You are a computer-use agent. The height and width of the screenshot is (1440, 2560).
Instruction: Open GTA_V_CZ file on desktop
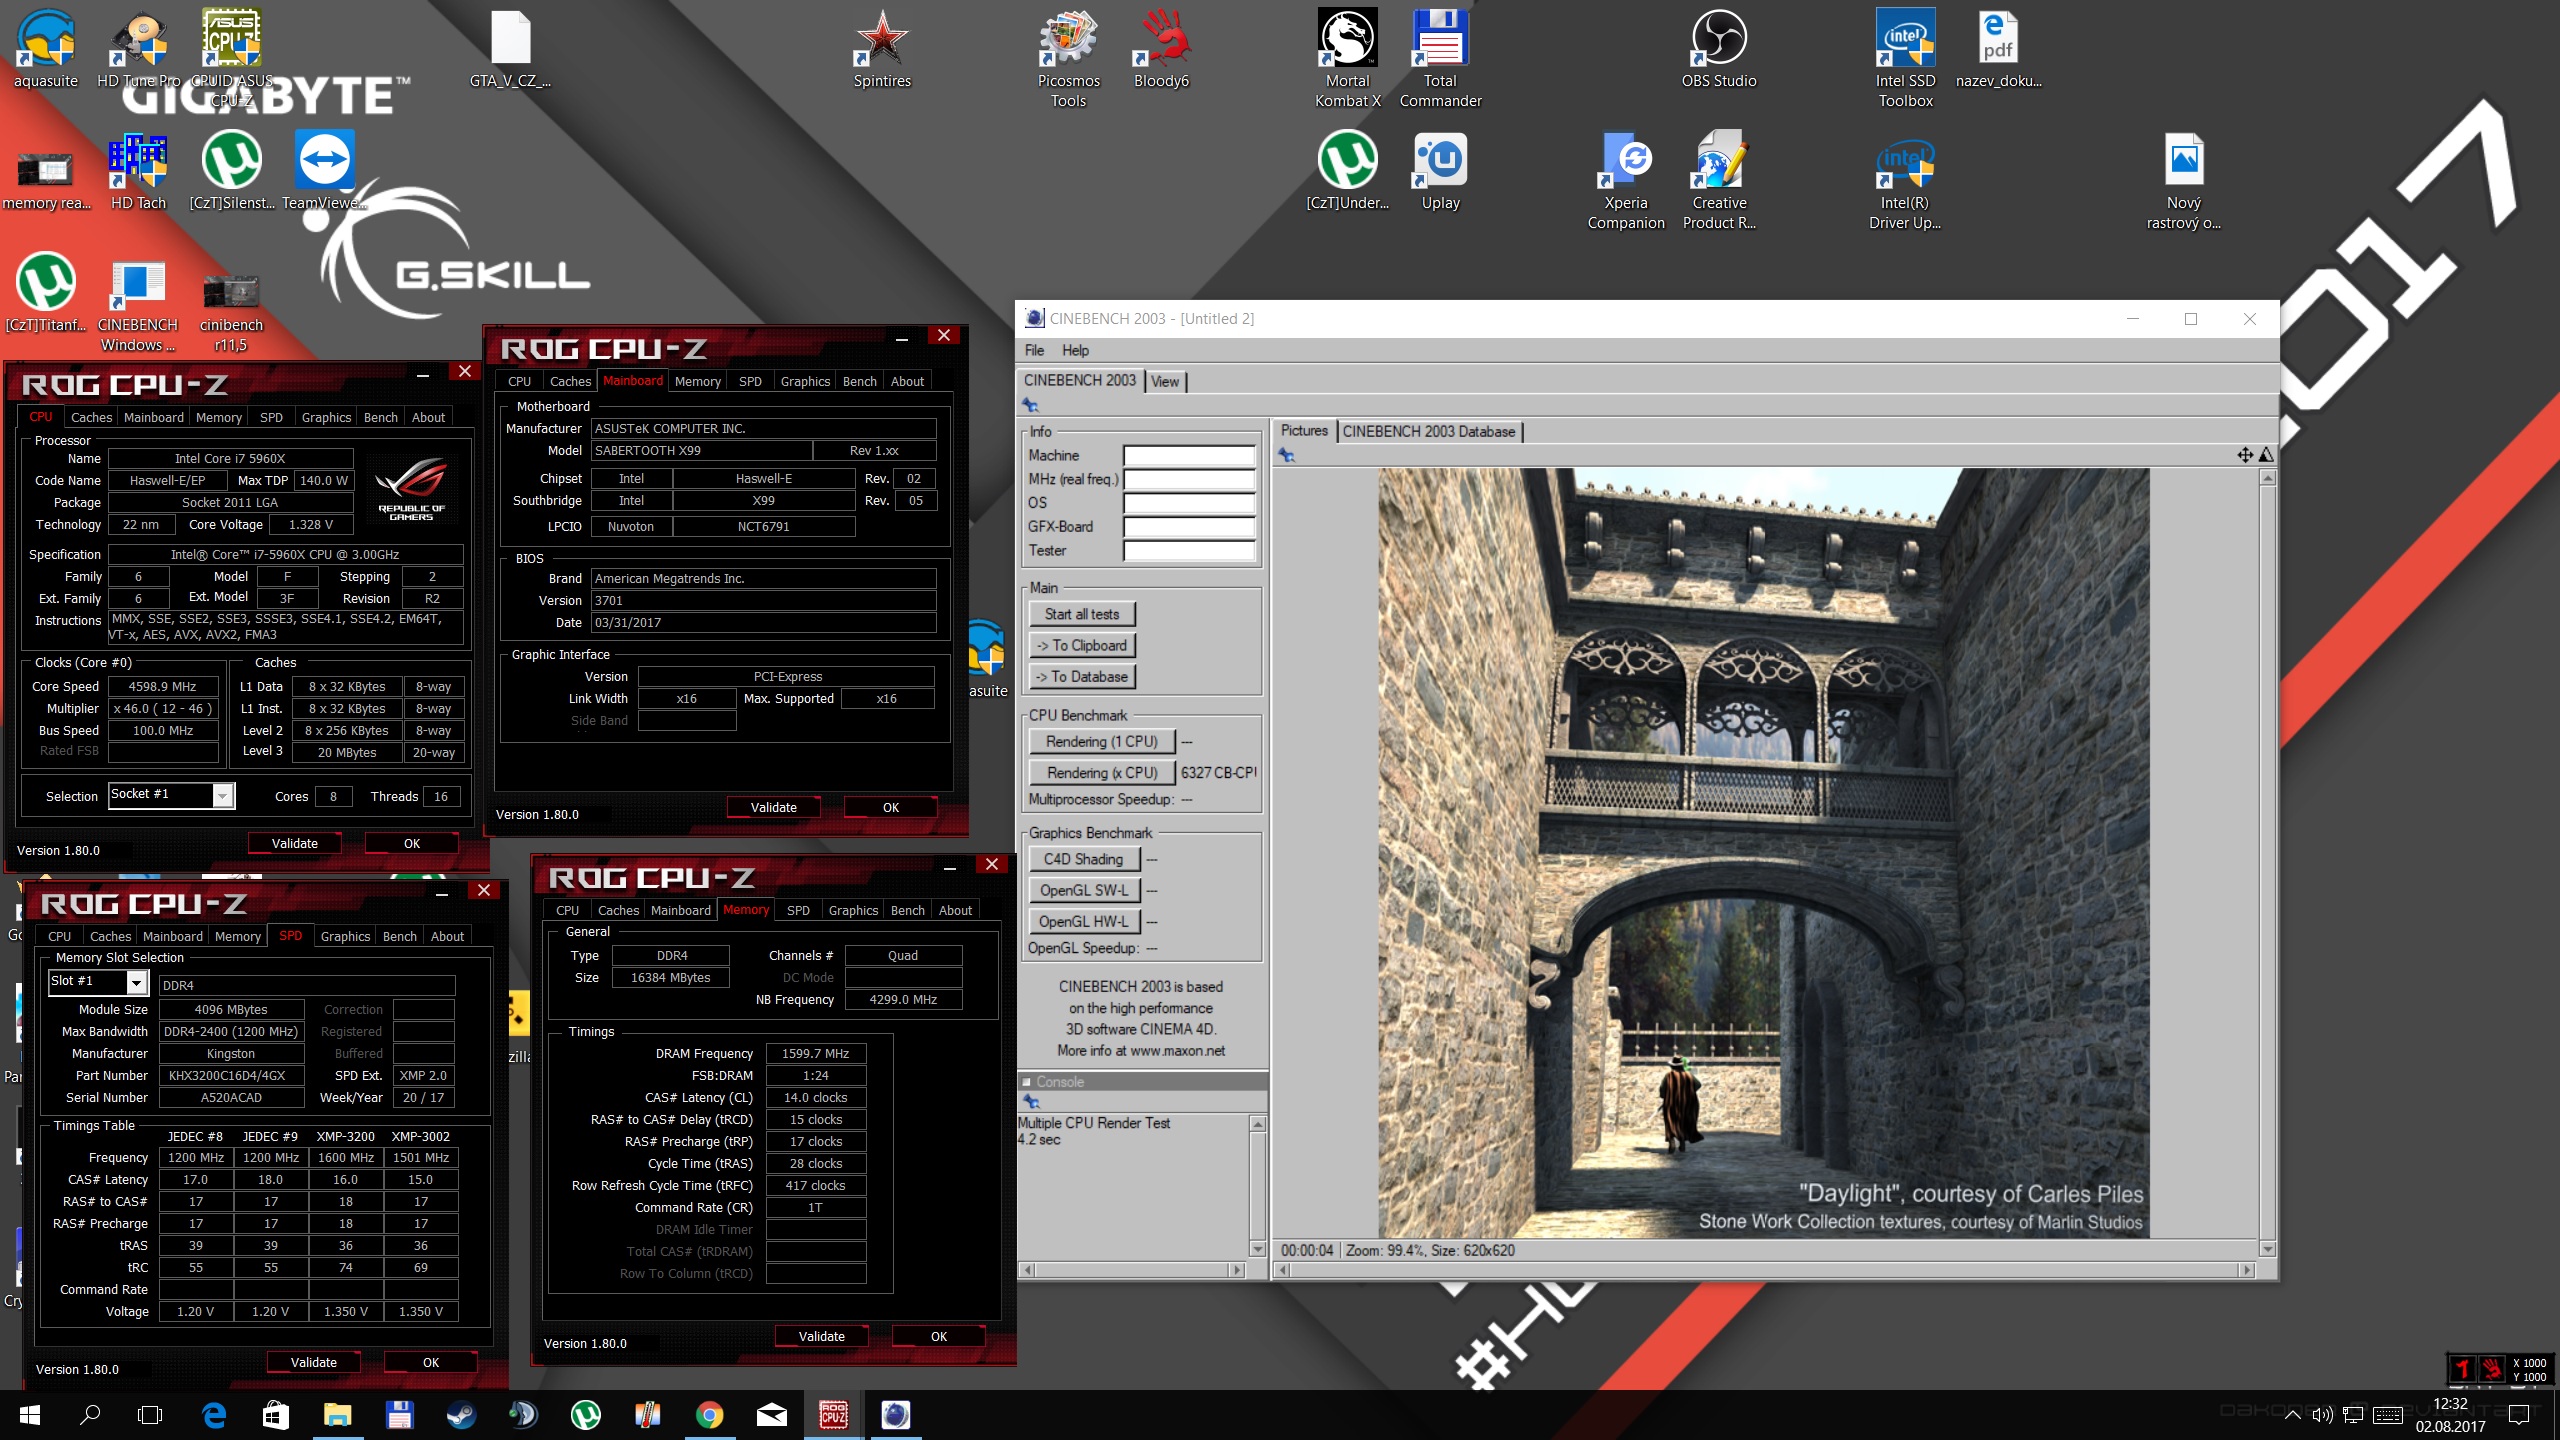tap(510, 48)
